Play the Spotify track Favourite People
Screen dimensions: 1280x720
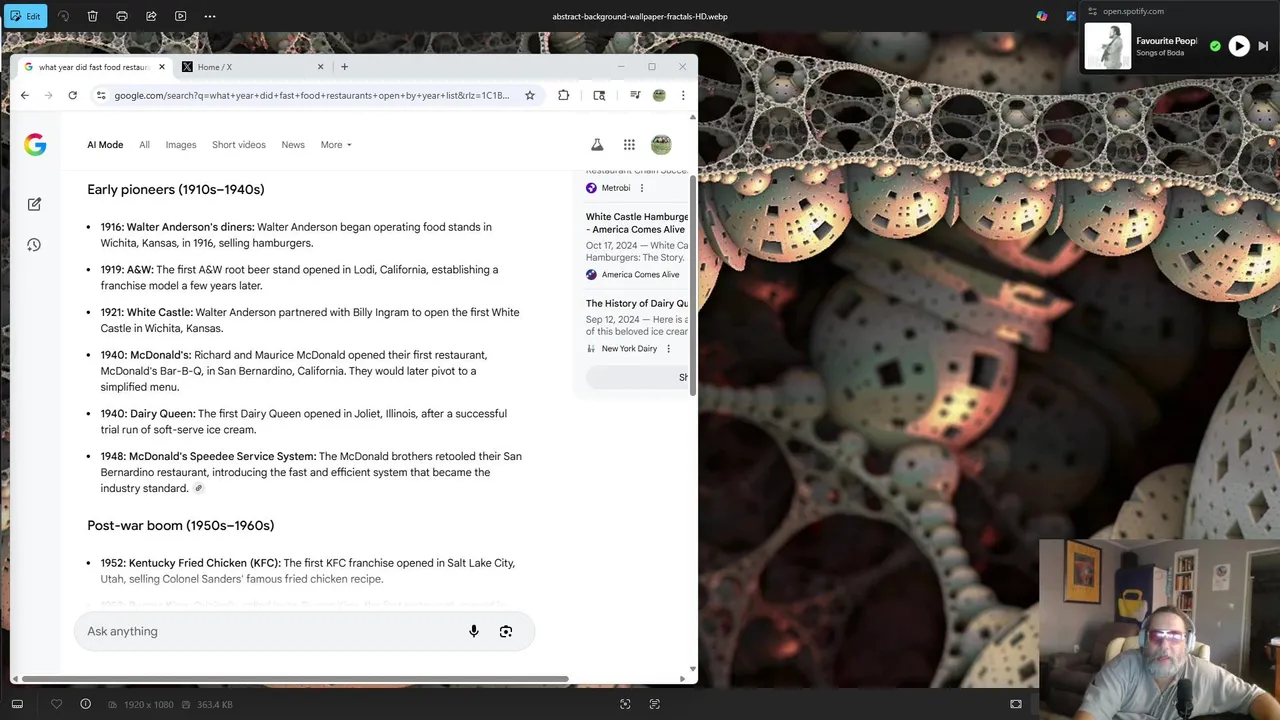click(1239, 46)
